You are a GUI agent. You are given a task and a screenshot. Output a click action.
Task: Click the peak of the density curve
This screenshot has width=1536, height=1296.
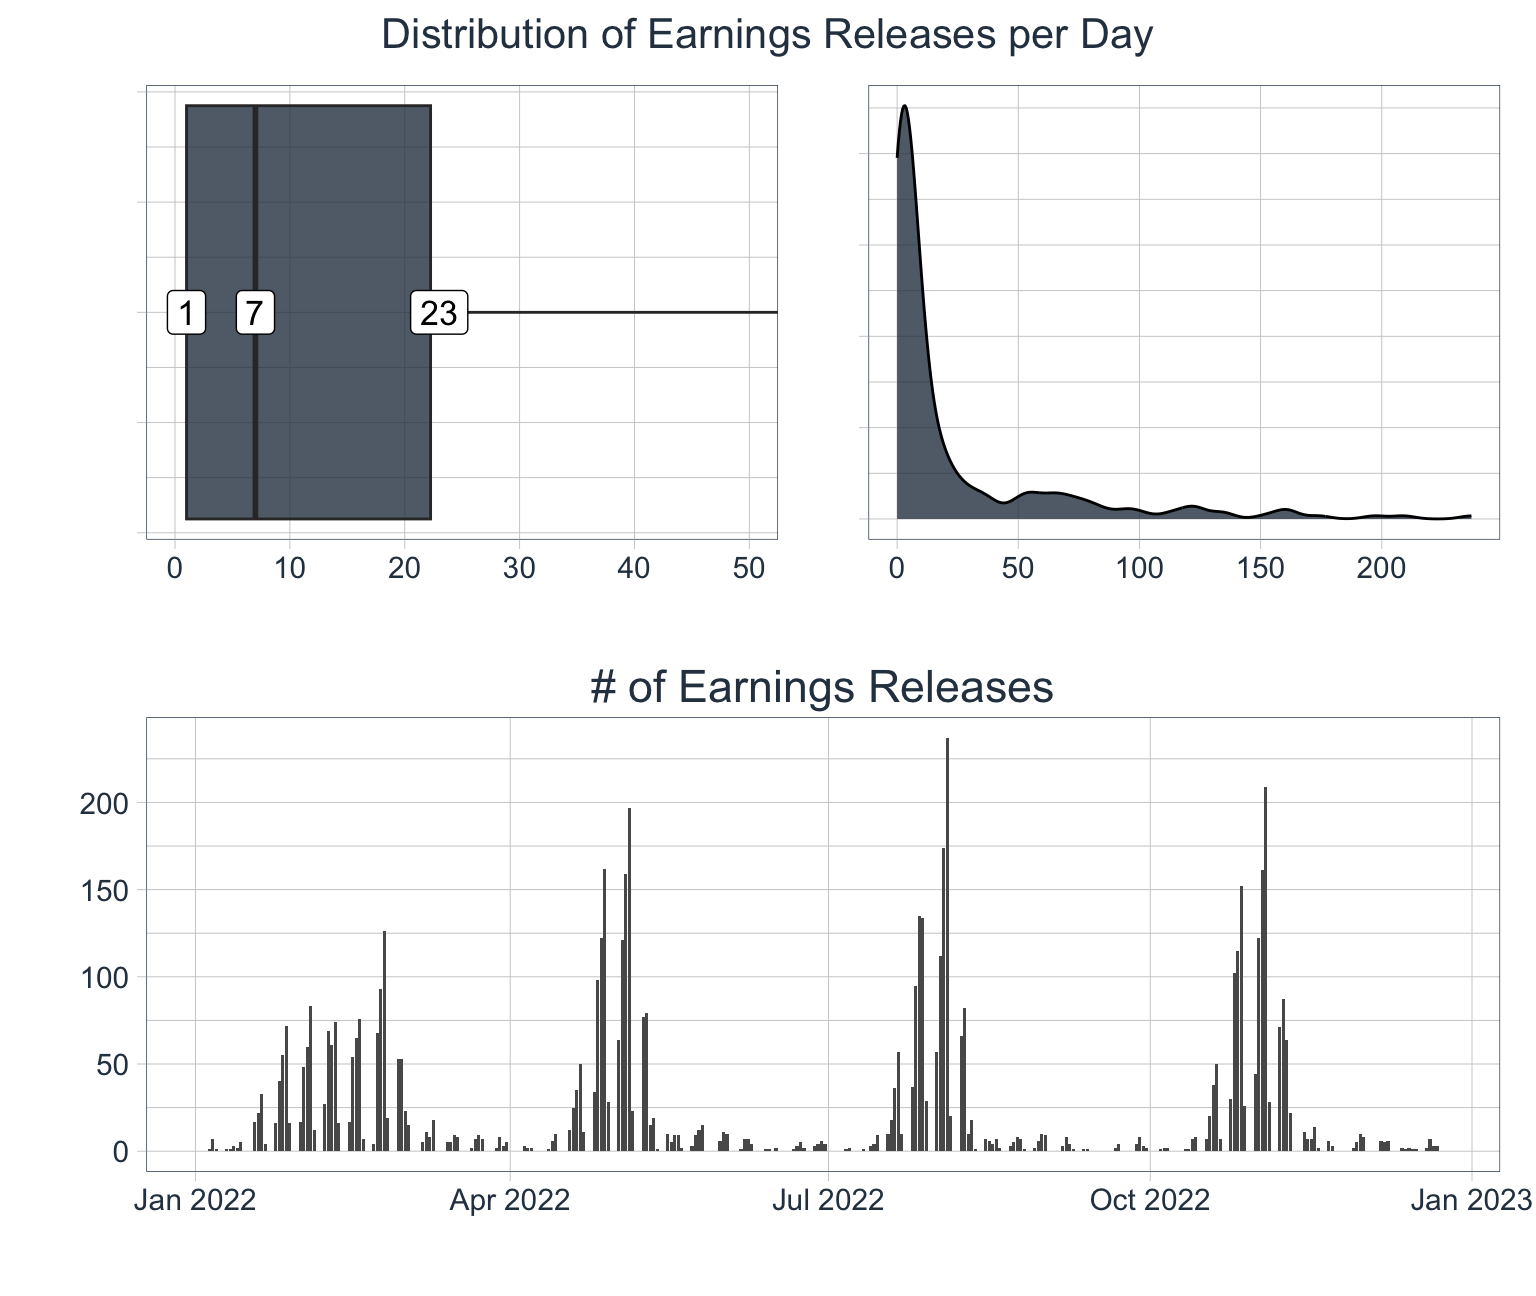(x=904, y=106)
